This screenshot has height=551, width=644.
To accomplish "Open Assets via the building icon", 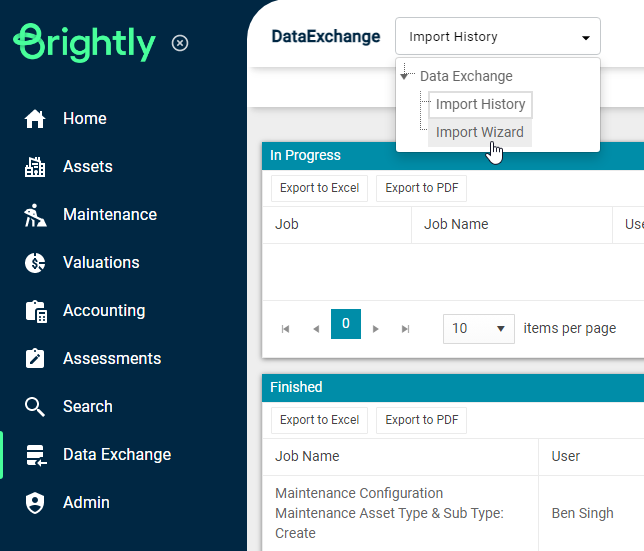I will [35, 167].
